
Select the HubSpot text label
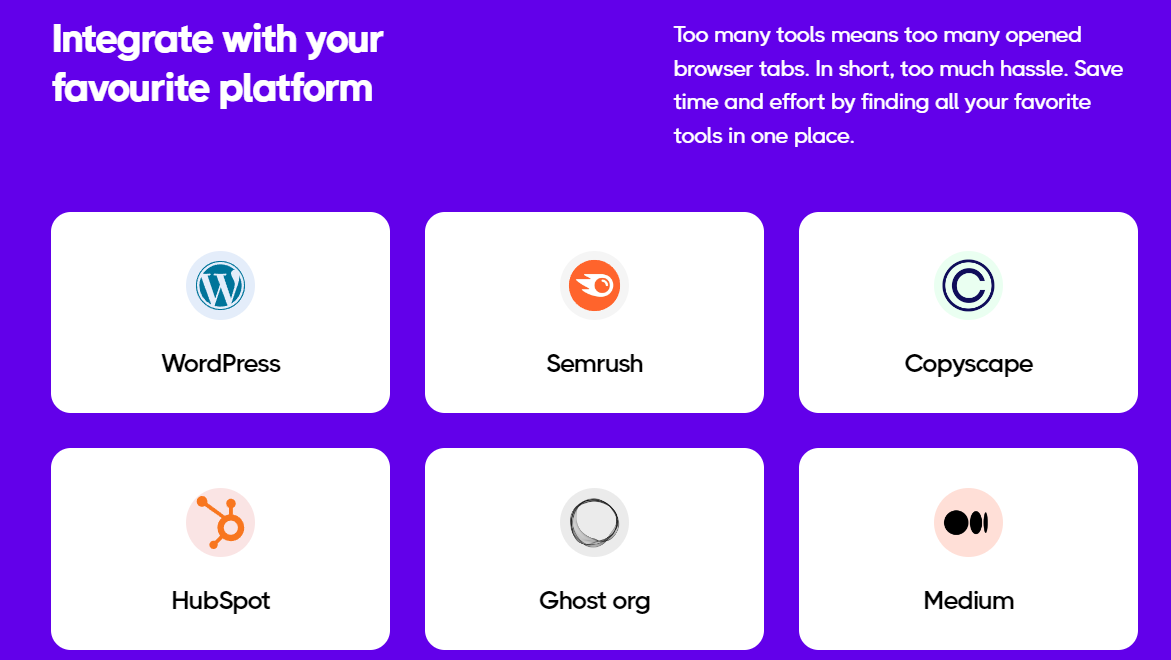tap(220, 600)
